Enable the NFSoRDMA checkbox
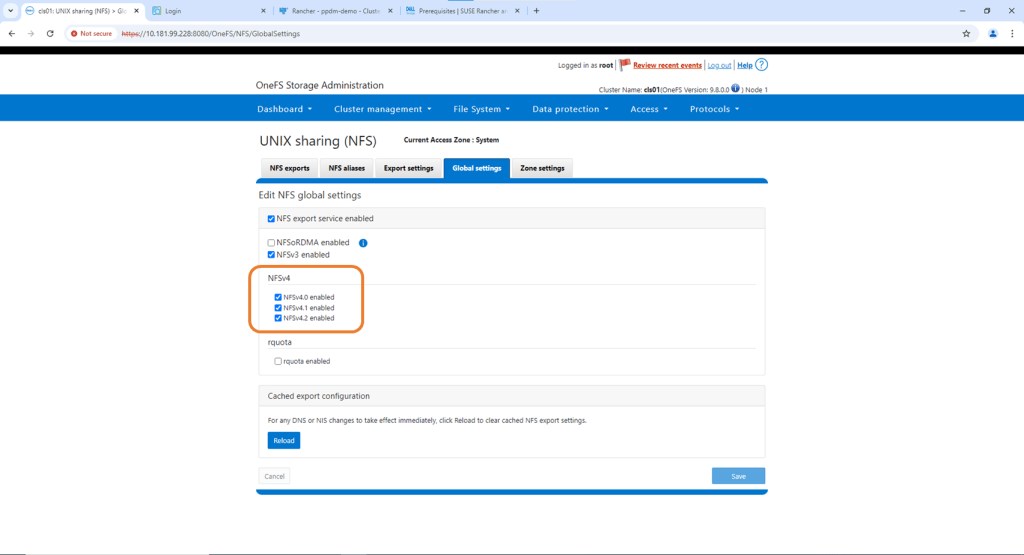 coord(271,243)
